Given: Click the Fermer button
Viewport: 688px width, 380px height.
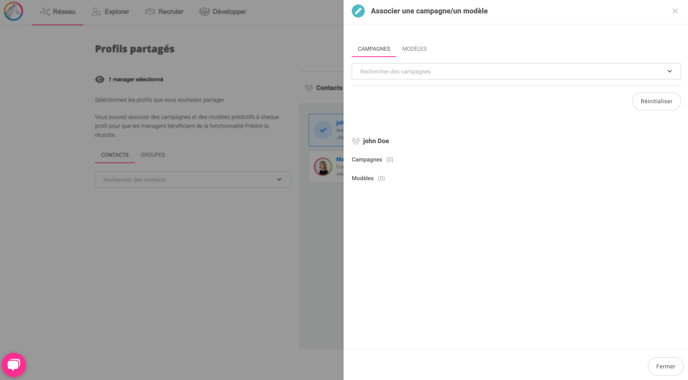Looking at the screenshot, I should (666, 366).
